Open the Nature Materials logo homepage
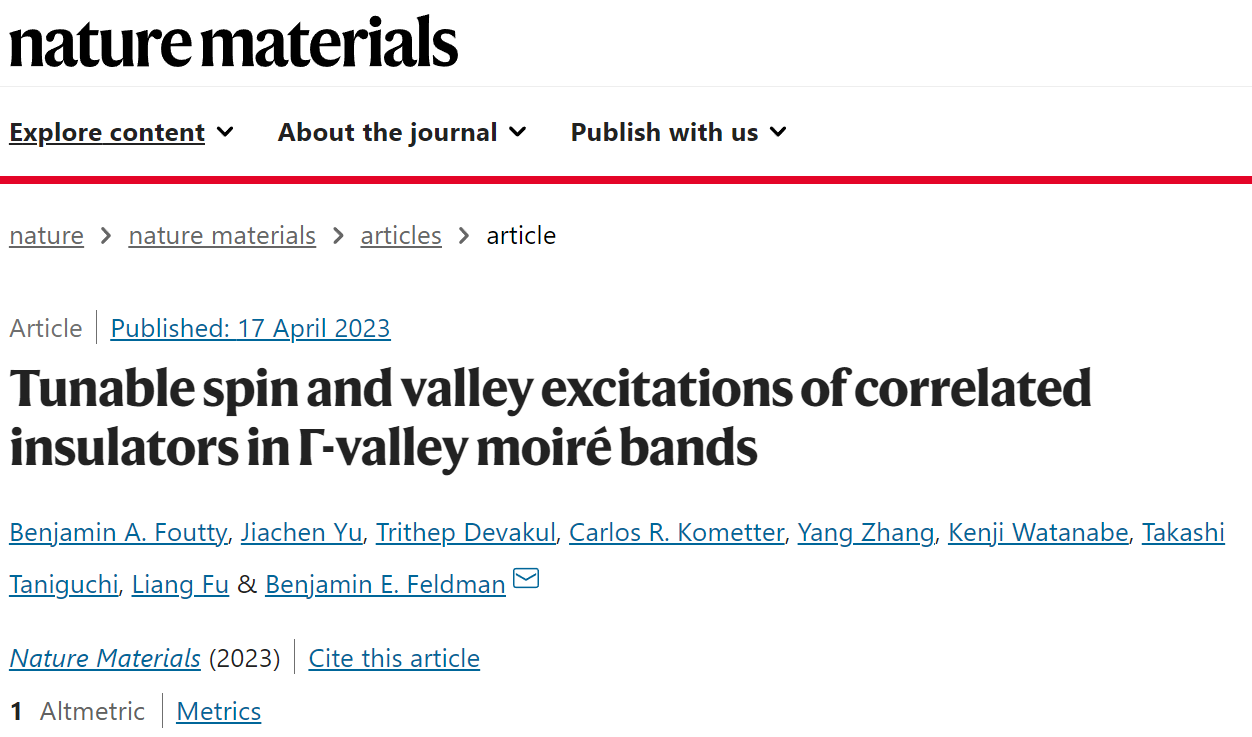The image size is (1252, 737). (x=234, y=42)
